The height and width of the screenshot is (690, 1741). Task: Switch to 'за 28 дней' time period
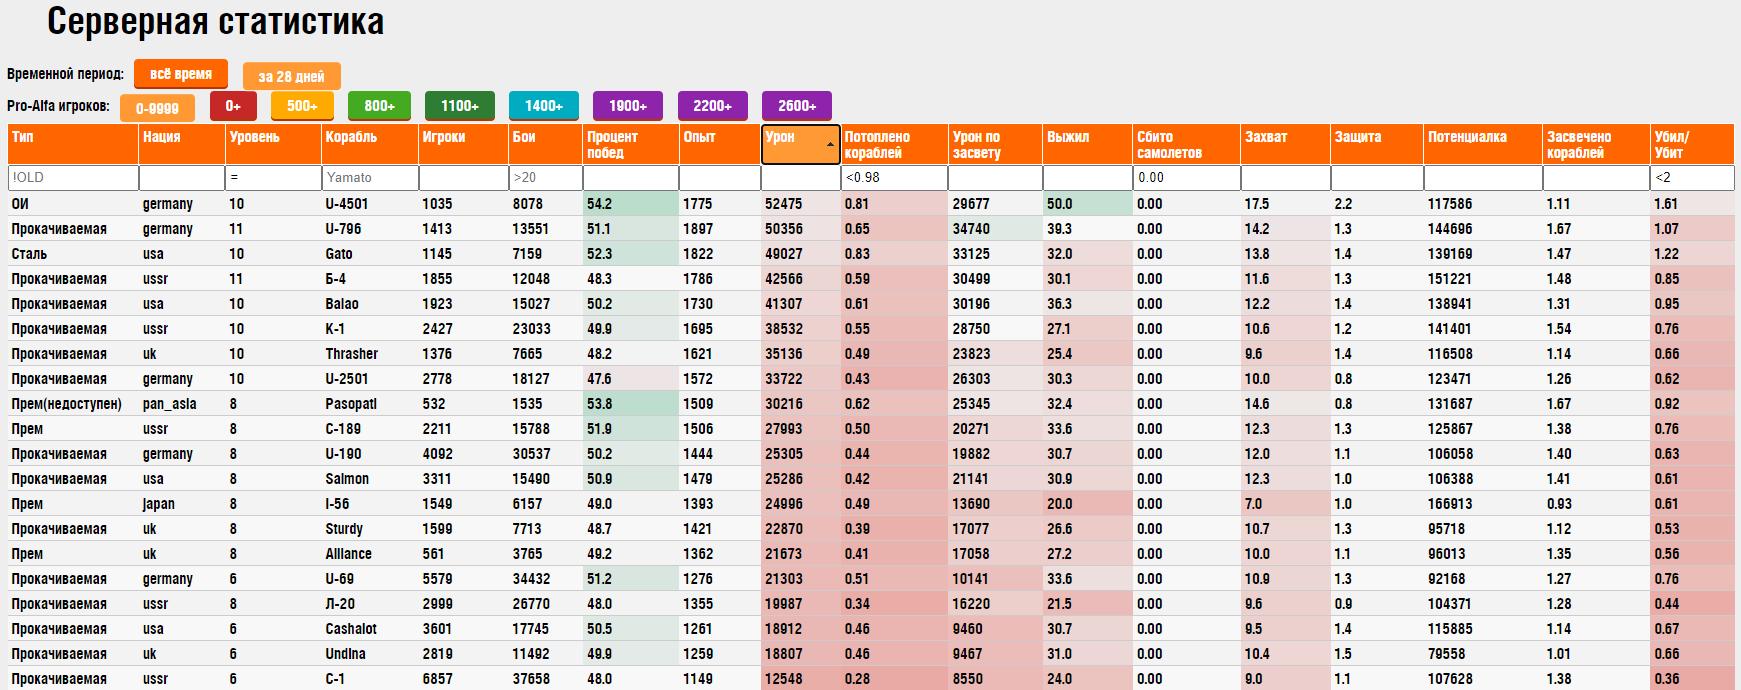[x=291, y=76]
